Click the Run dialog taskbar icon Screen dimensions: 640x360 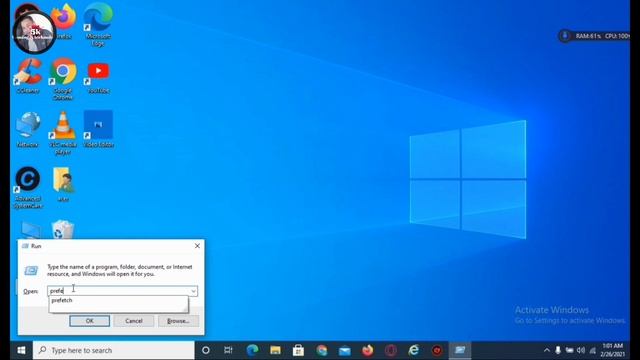coord(460,350)
